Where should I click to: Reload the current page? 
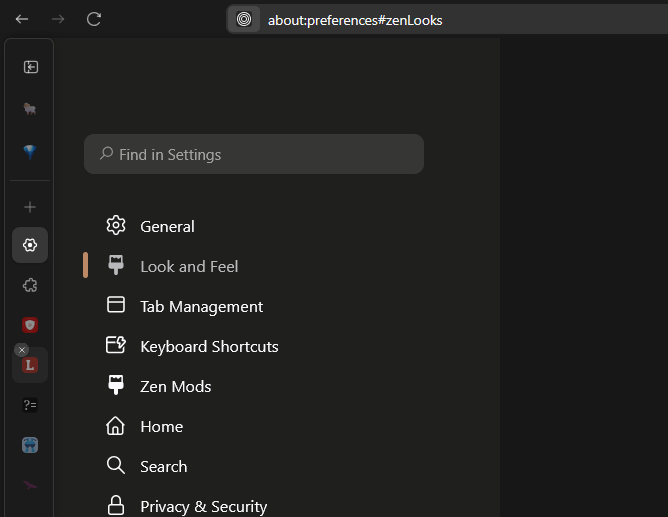[x=94, y=19]
